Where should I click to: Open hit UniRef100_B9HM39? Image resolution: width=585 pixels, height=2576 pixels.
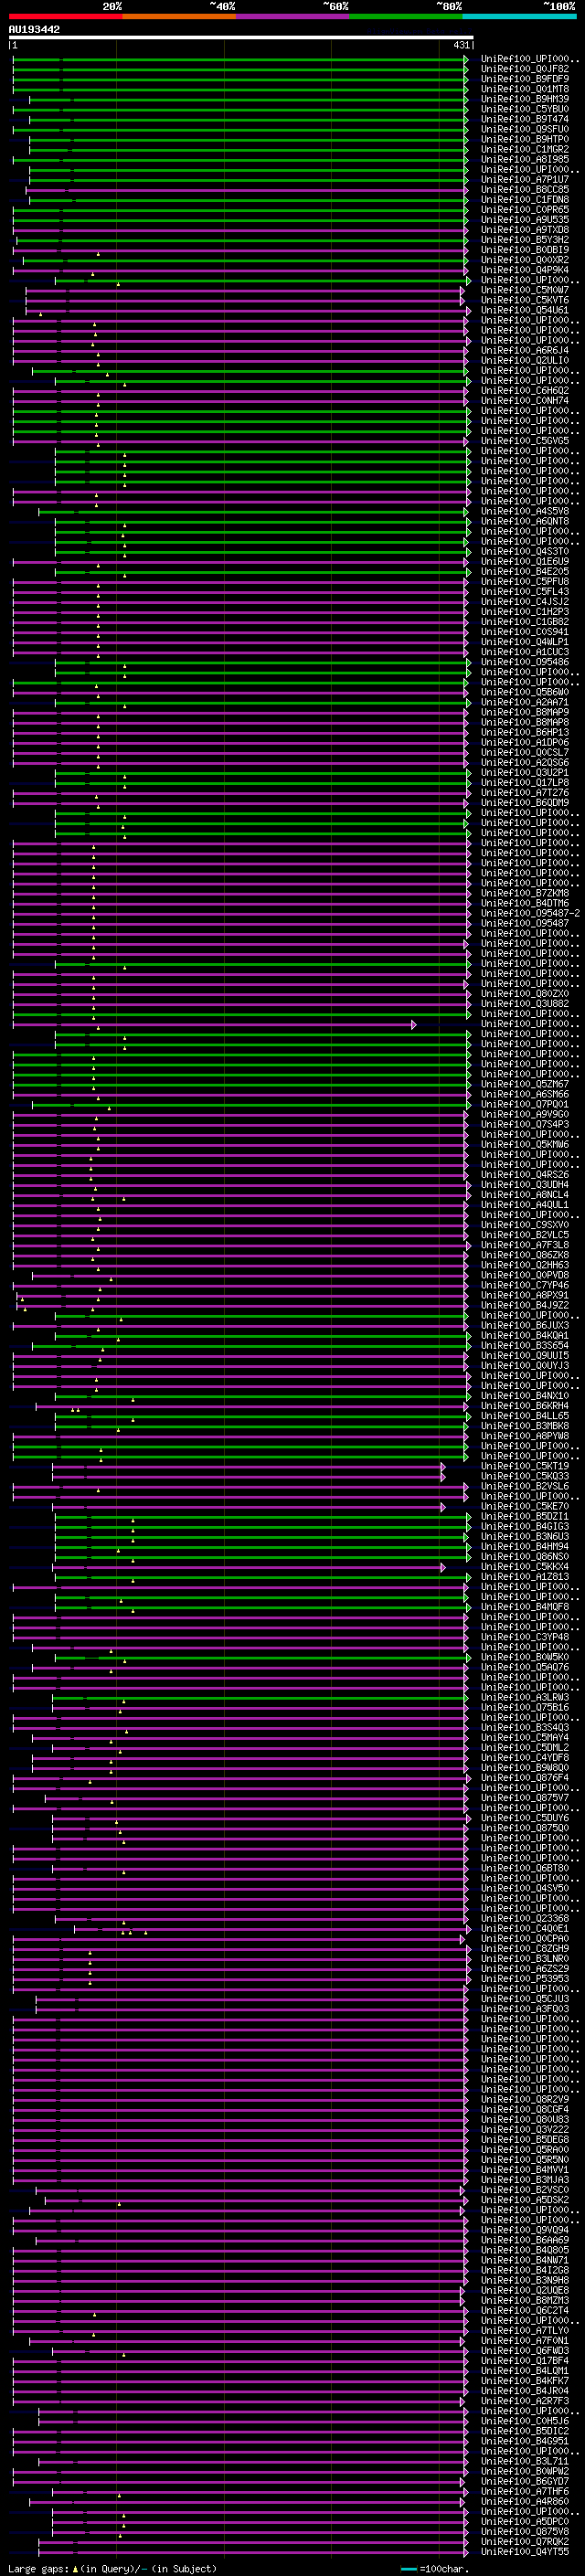tap(524, 100)
